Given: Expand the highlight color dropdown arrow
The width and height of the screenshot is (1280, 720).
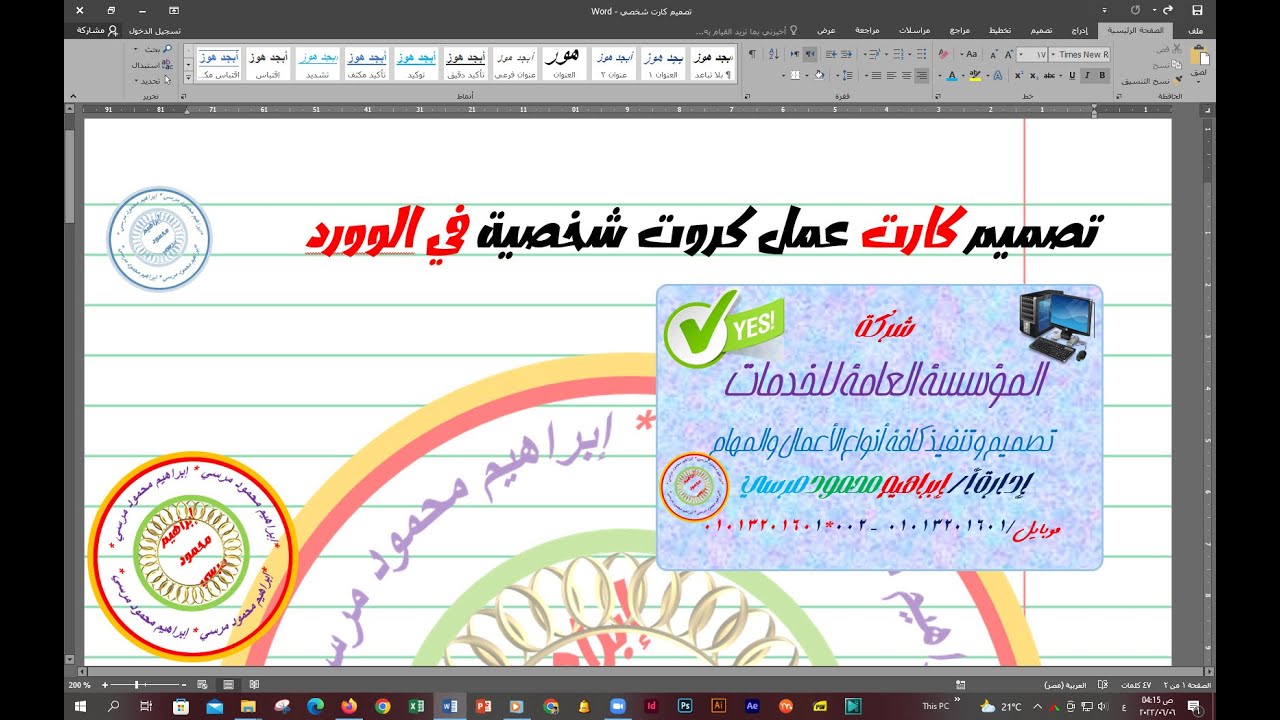Looking at the screenshot, I should 963,75.
